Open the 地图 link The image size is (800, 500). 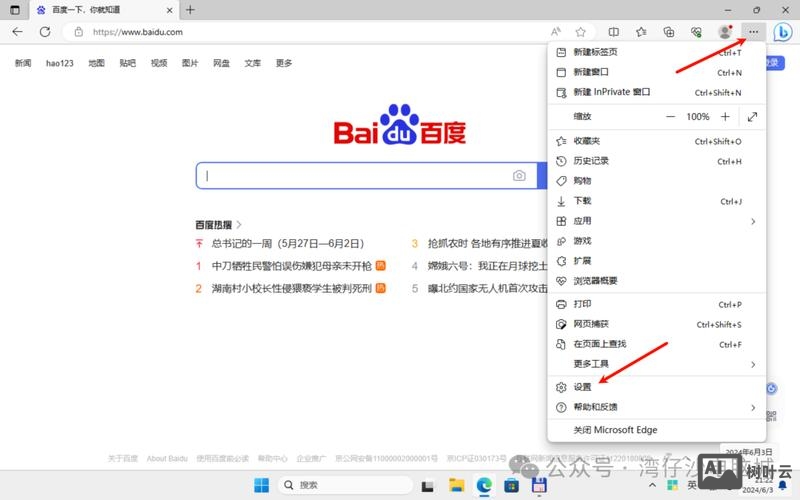pyautogui.click(x=96, y=63)
